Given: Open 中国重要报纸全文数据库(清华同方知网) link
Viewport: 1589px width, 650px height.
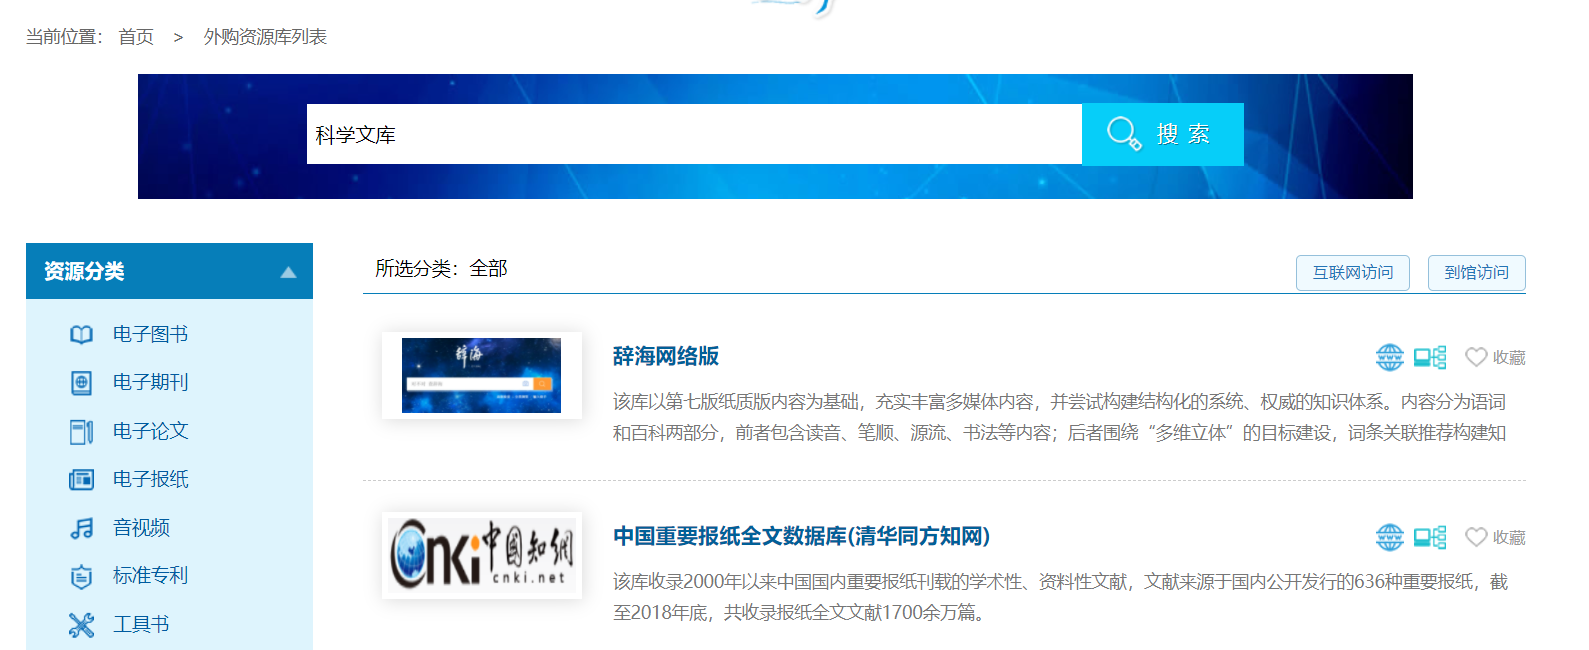Looking at the screenshot, I should pyautogui.click(x=801, y=536).
